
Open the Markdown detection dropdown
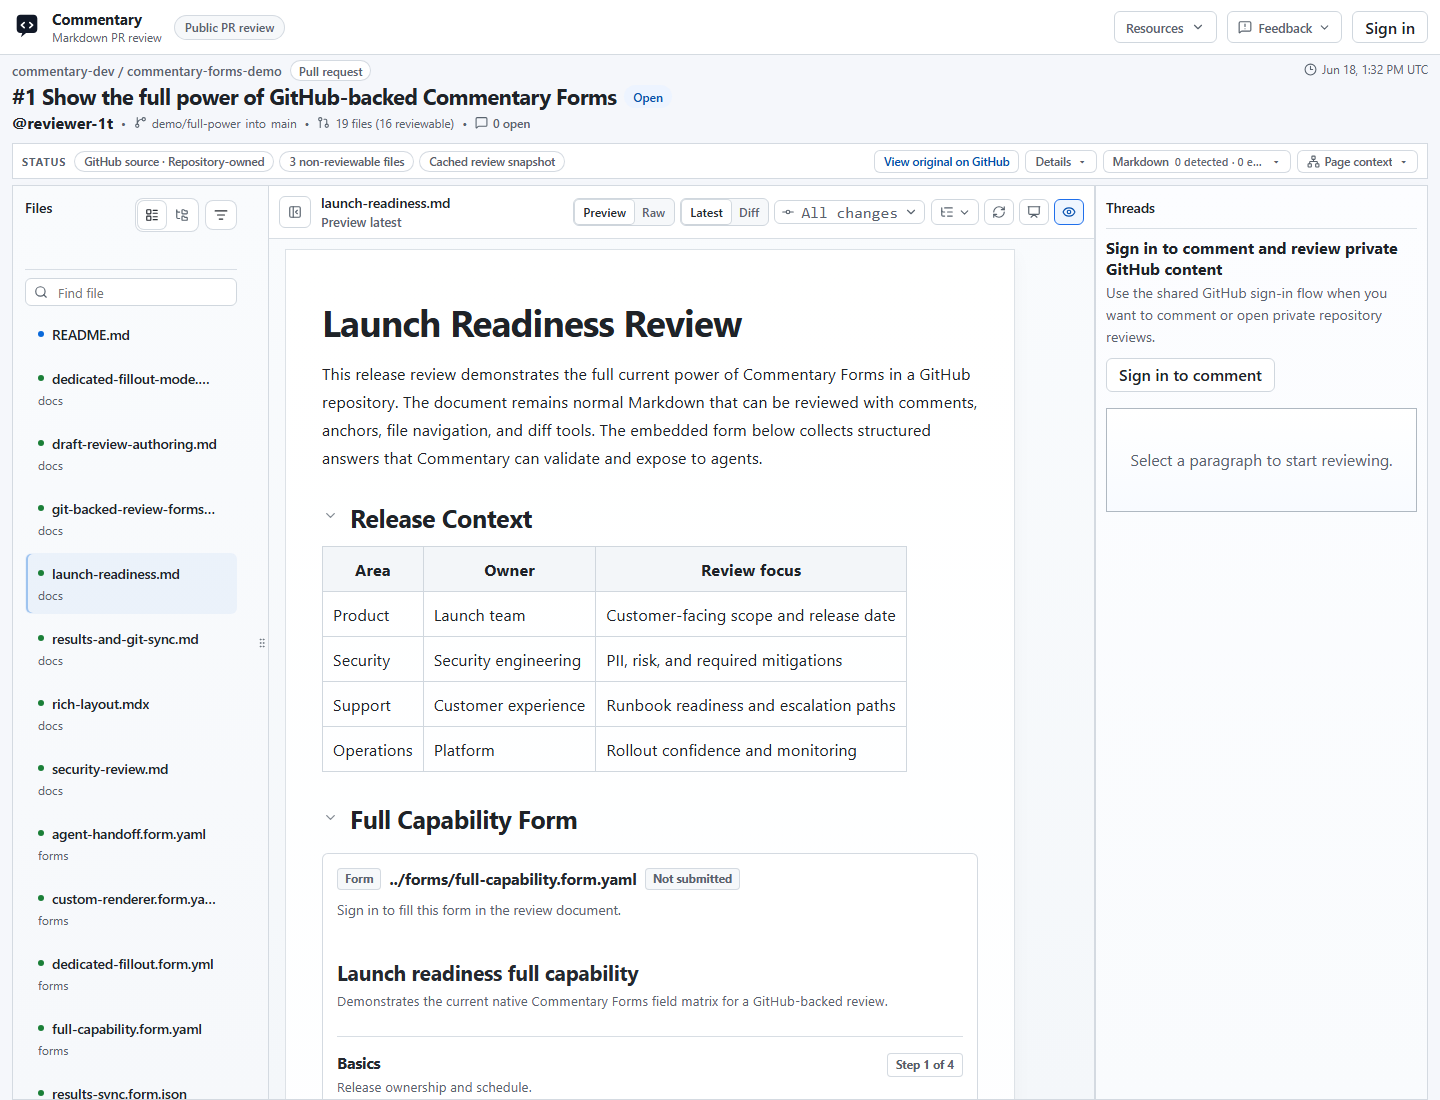(1195, 162)
